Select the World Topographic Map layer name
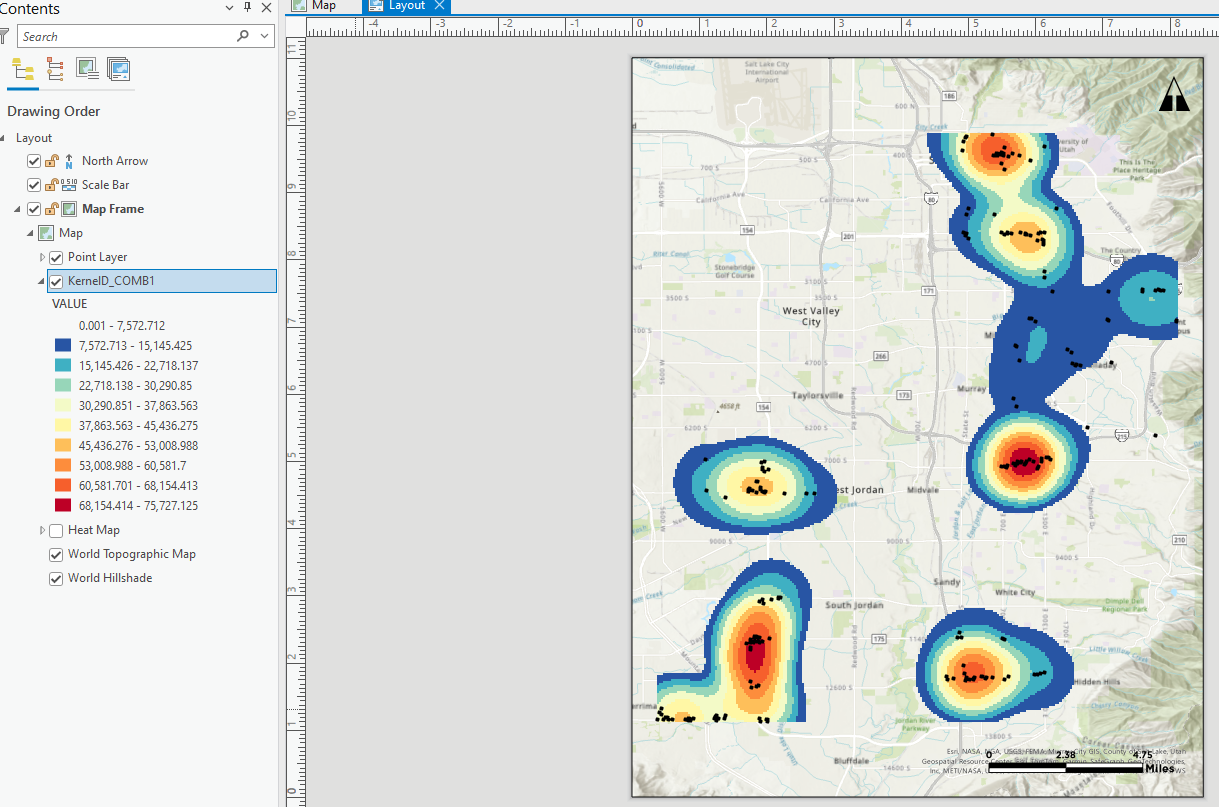Screen dimensions: 1219x807 point(131,554)
